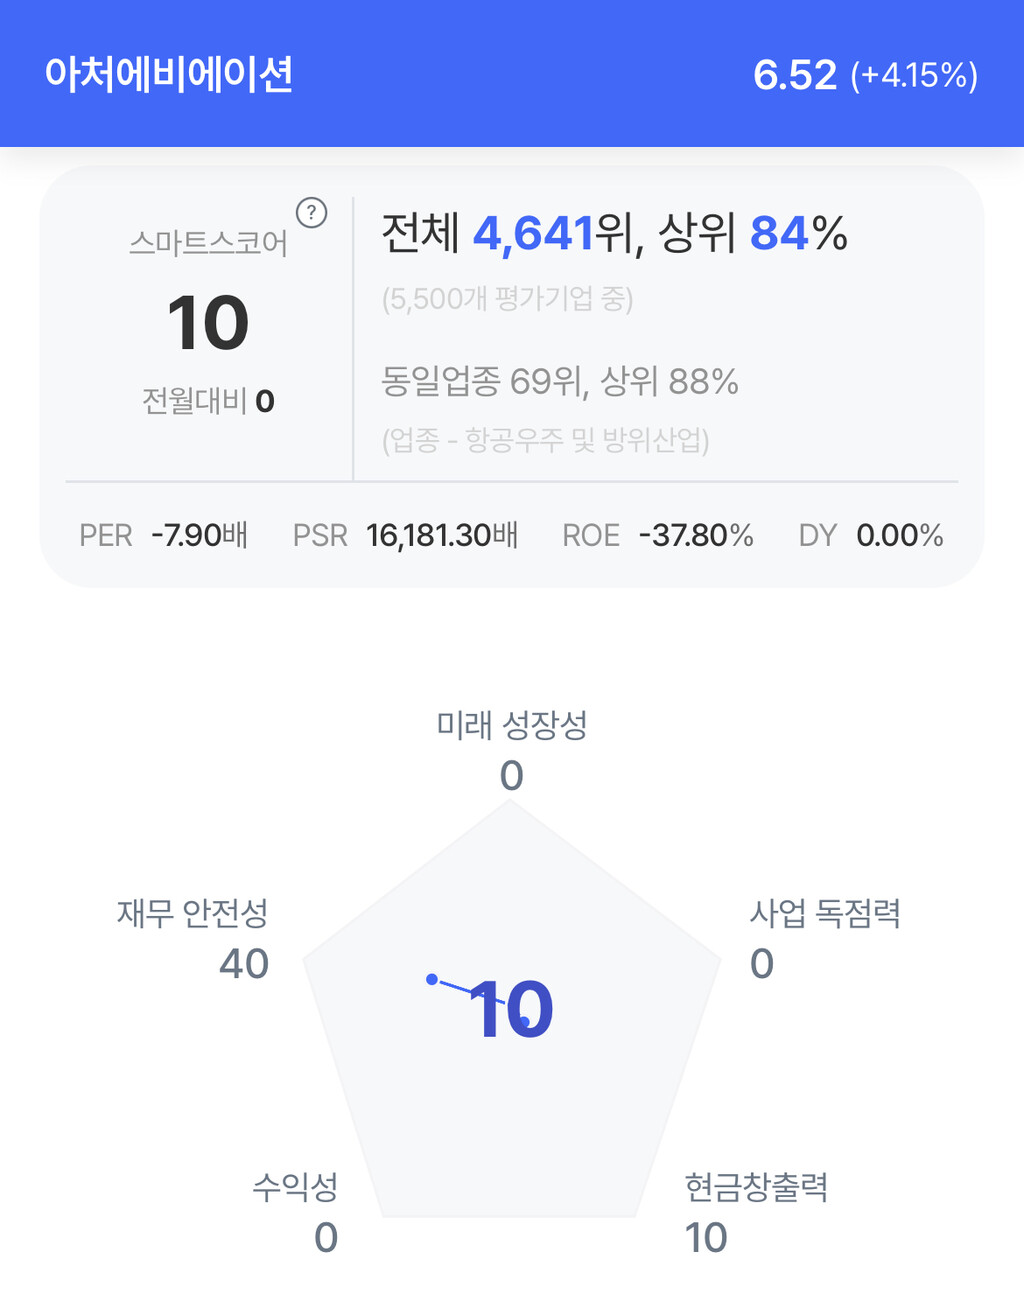This screenshot has width=1024, height=1315.
Task: Select the 전체 4,641위 overall rank
Action: coord(511,234)
